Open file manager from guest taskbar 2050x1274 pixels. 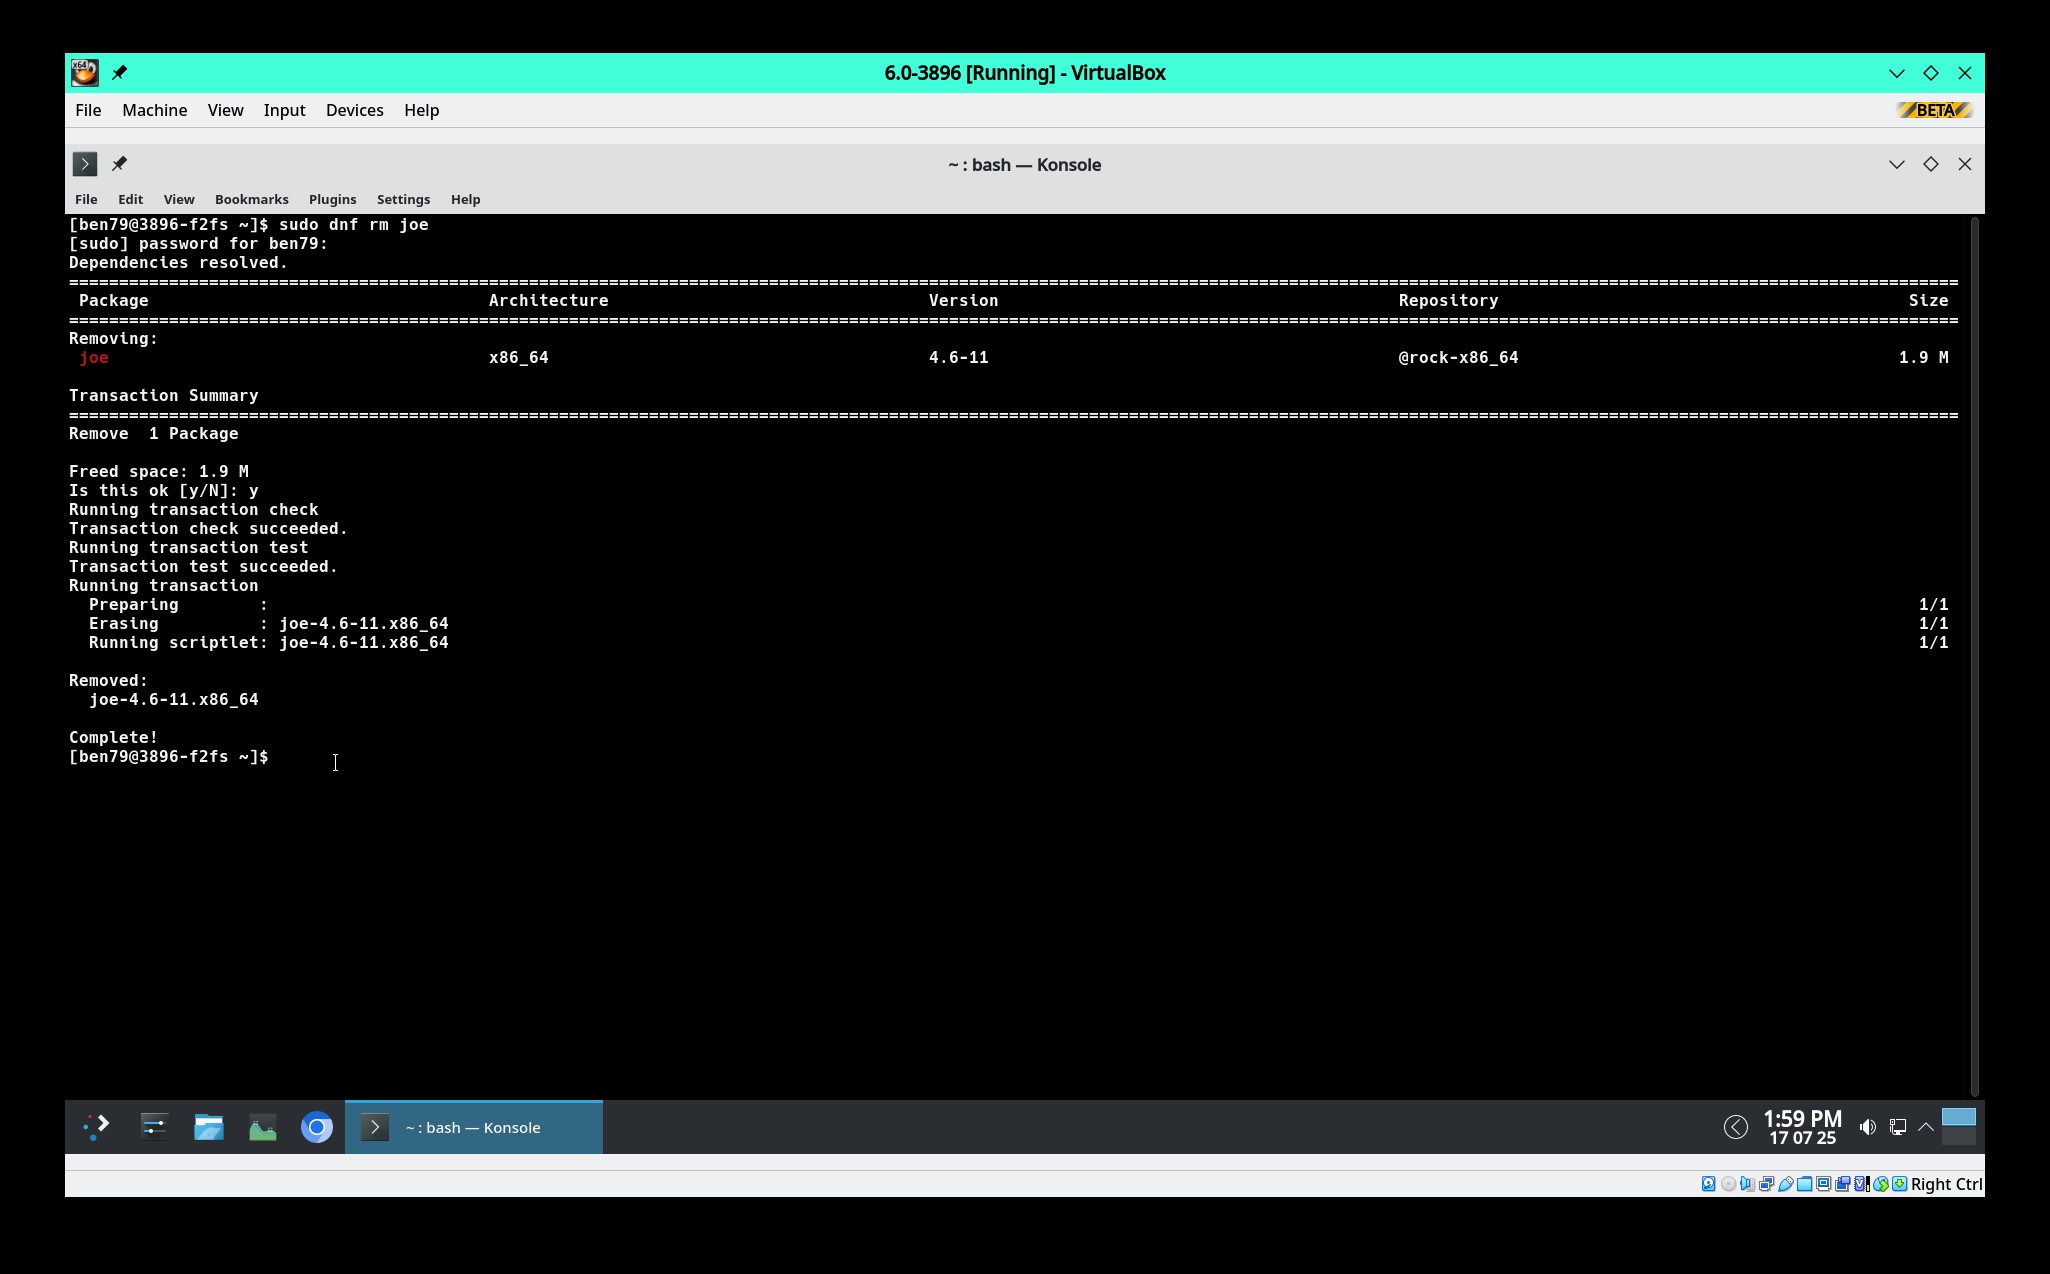pos(208,1127)
